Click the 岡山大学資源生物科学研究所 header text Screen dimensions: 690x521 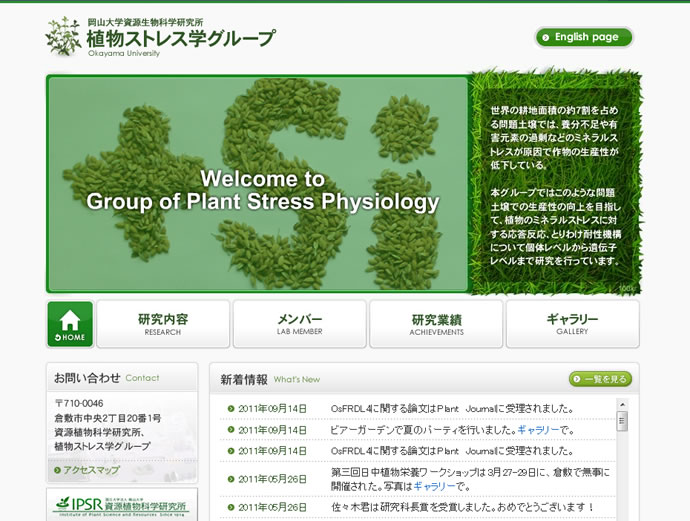coord(145,22)
